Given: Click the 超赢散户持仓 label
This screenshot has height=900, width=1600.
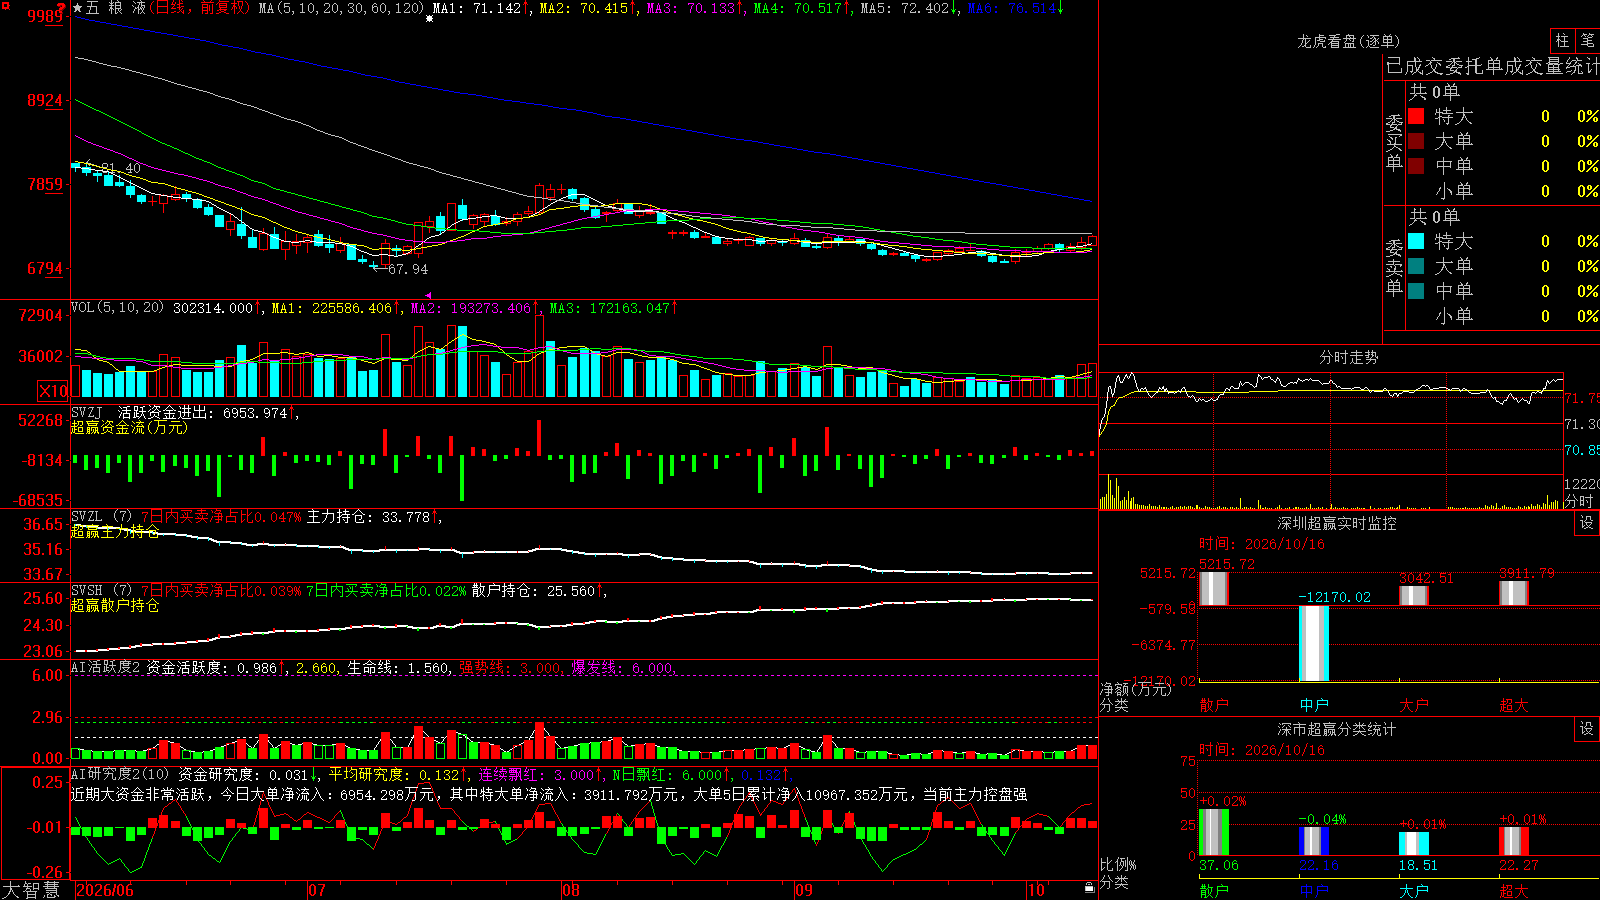Looking at the screenshot, I should pos(114,605).
